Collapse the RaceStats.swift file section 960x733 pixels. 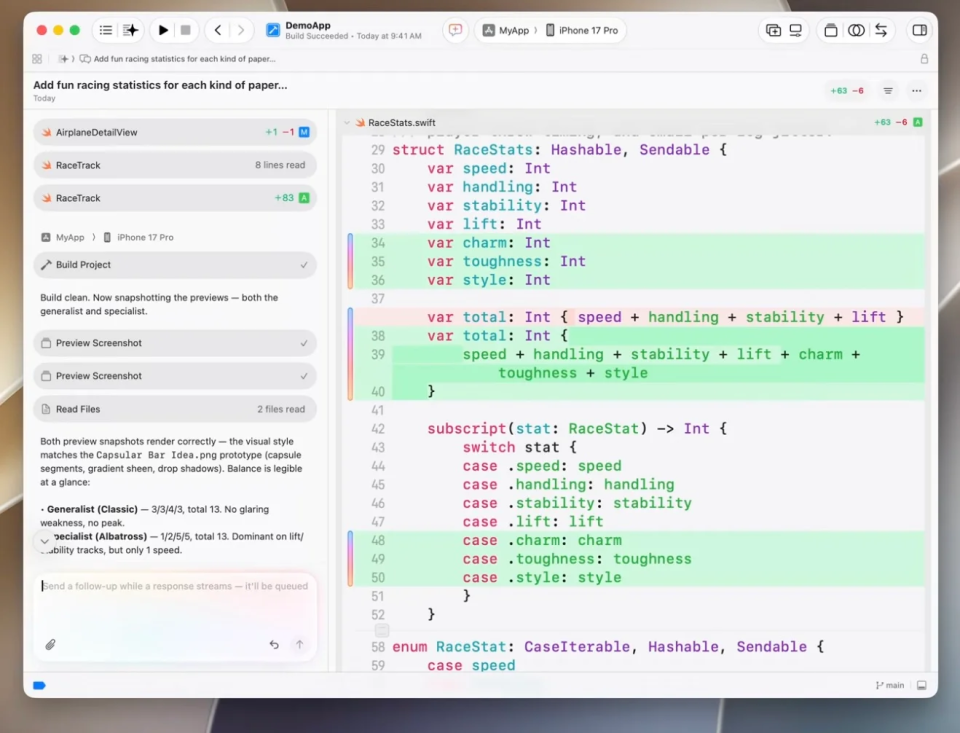coord(347,122)
